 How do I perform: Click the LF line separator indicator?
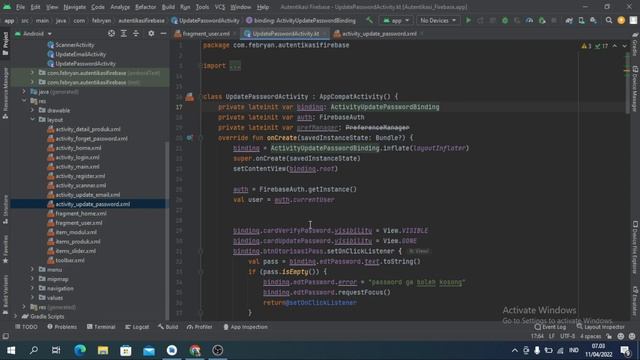pyautogui.click(x=551, y=336)
